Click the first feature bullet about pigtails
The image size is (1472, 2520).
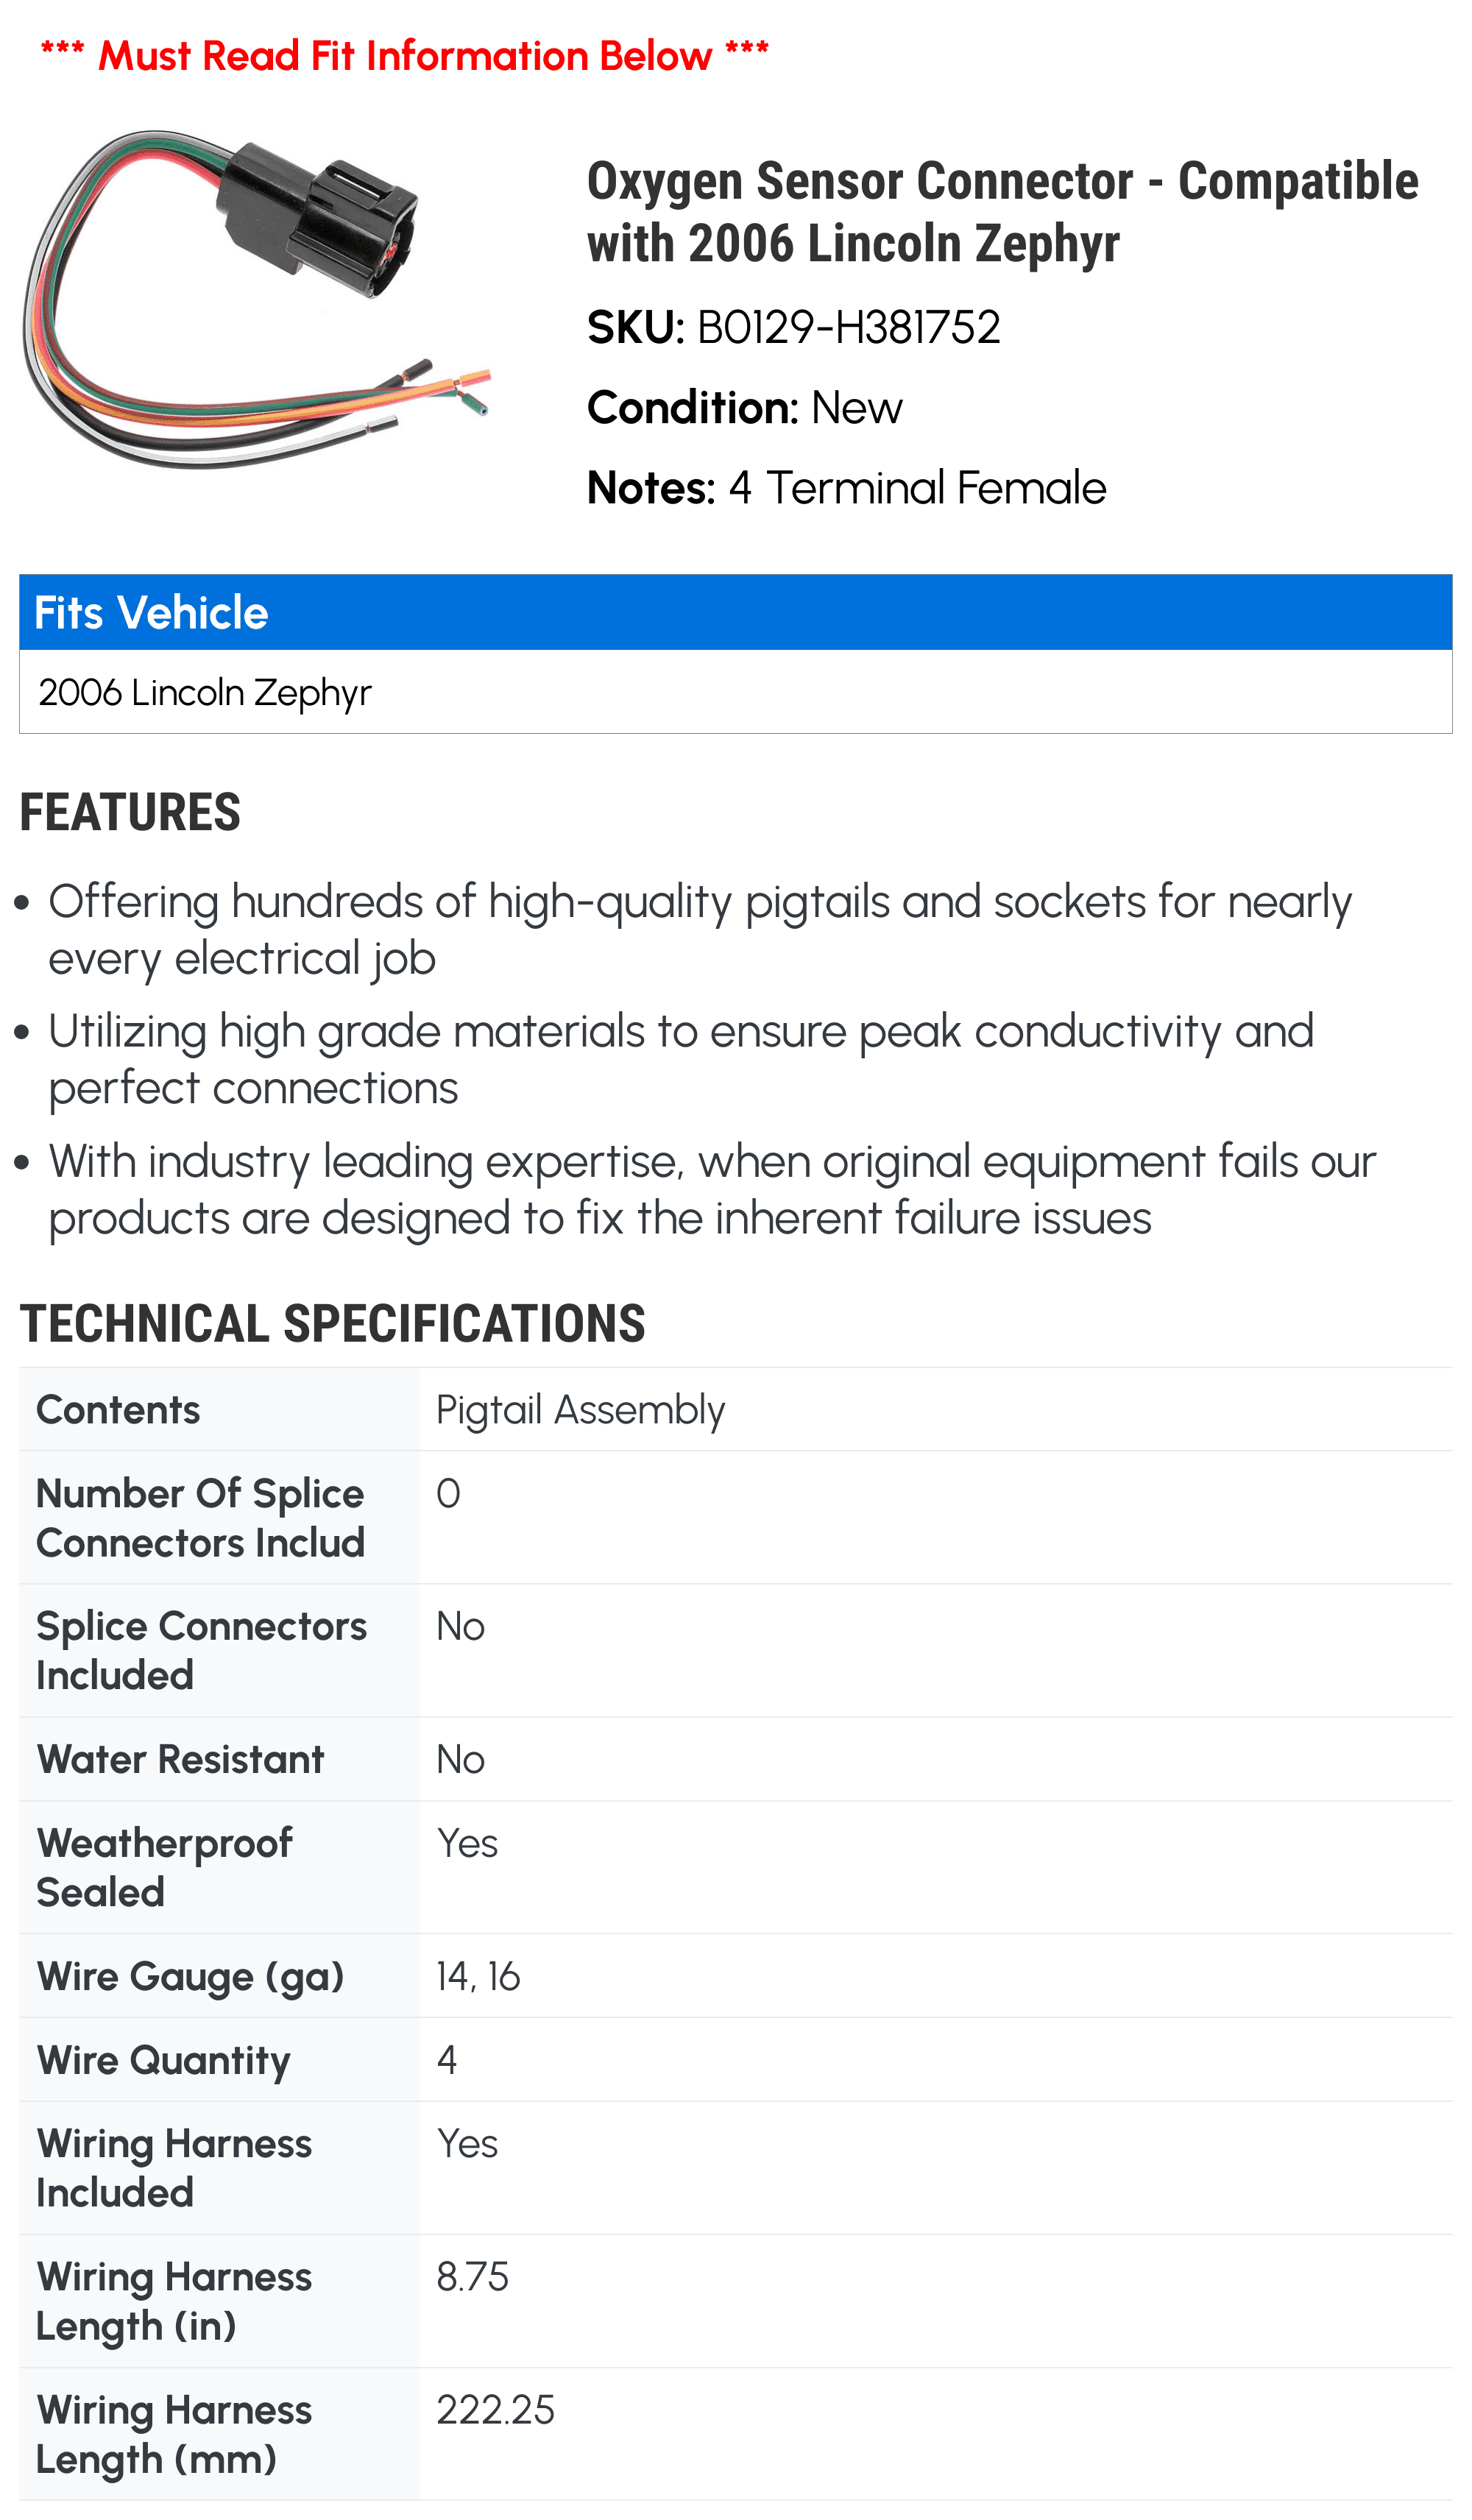click(700, 929)
